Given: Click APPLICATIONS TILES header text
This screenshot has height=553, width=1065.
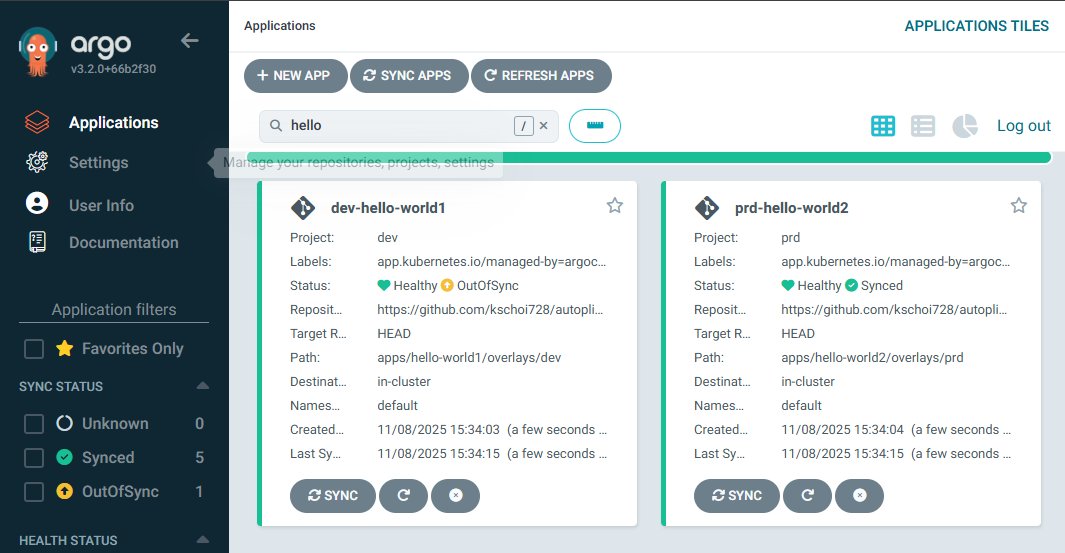Looking at the screenshot, I should [977, 26].
